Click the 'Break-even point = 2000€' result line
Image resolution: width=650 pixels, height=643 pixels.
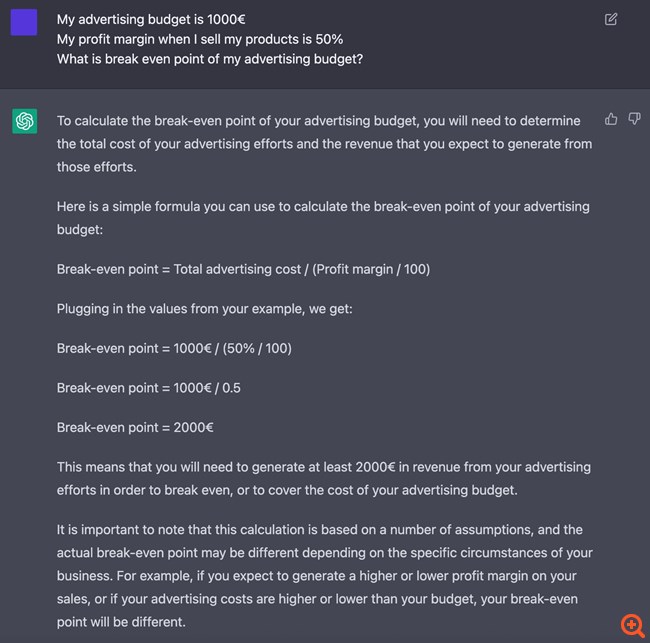135,427
